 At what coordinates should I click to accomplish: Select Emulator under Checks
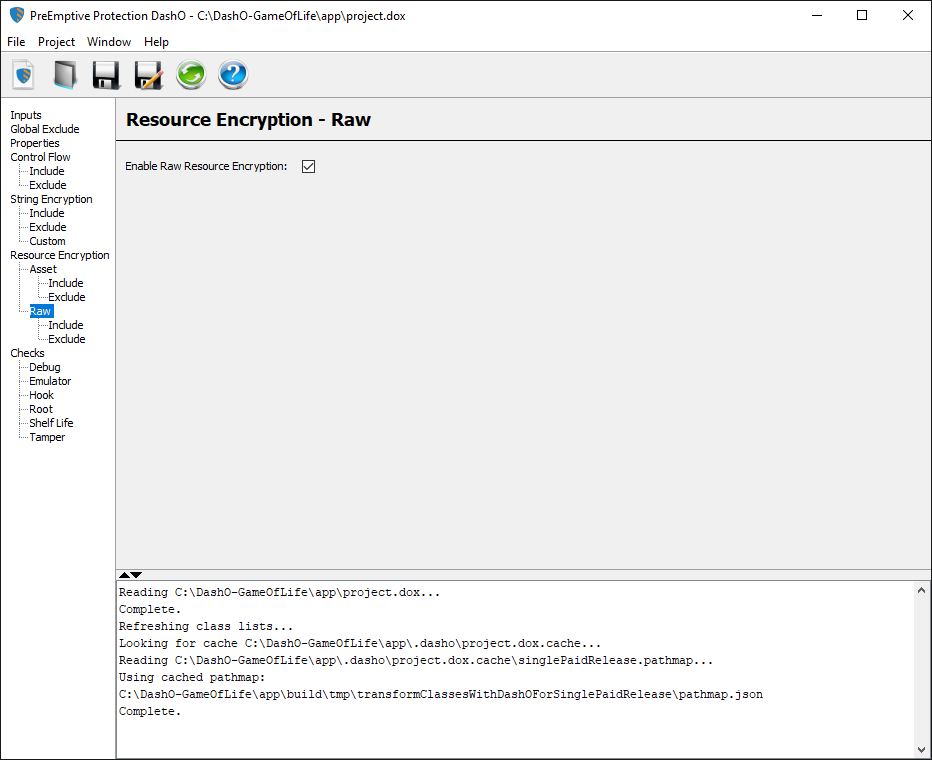50,381
